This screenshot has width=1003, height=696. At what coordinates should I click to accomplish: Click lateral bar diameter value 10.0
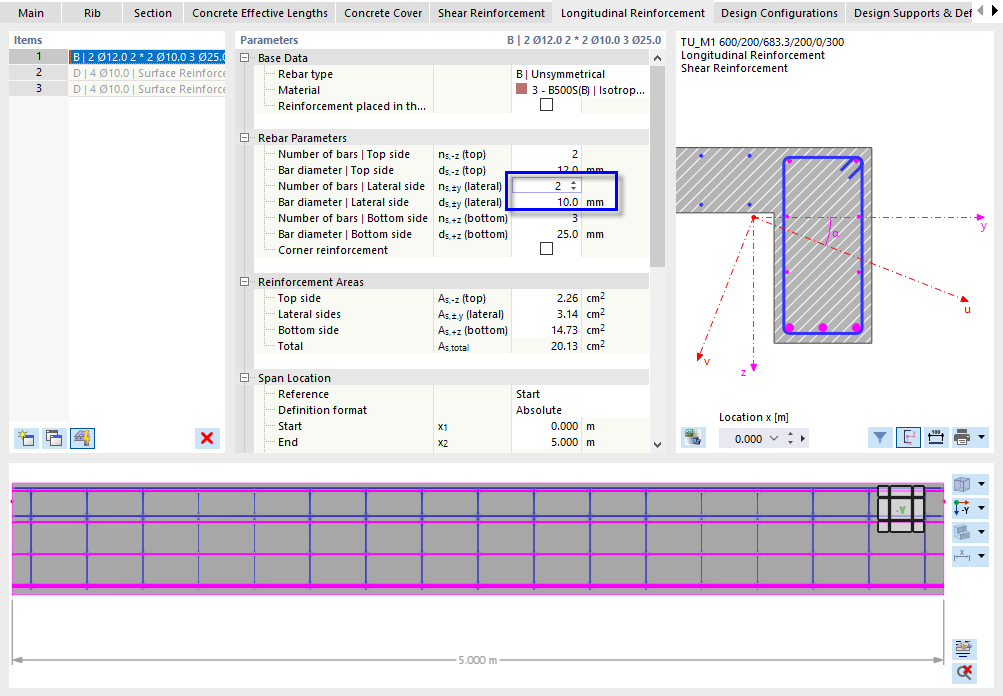[x=567, y=202]
